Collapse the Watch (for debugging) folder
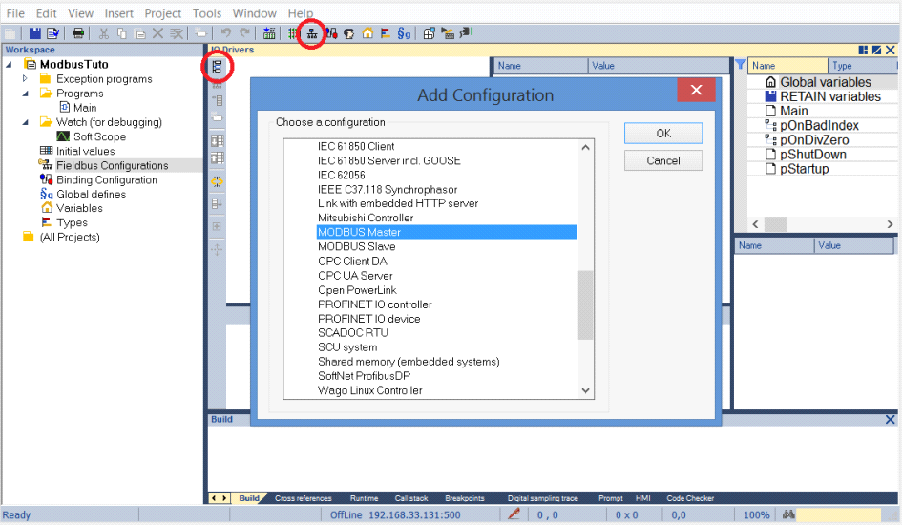Screen dimensions: 904x526 pos(25,122)
